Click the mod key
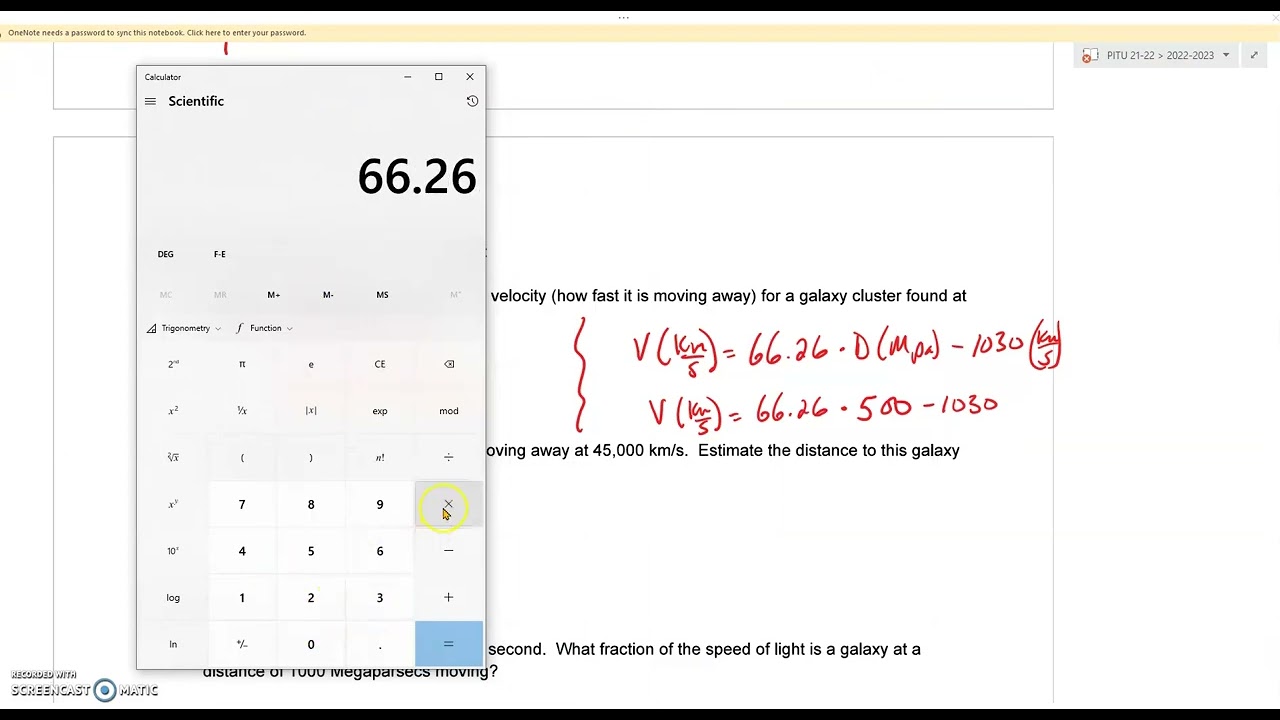Viewport: 1280px width, 720px height. pos(449,411)
